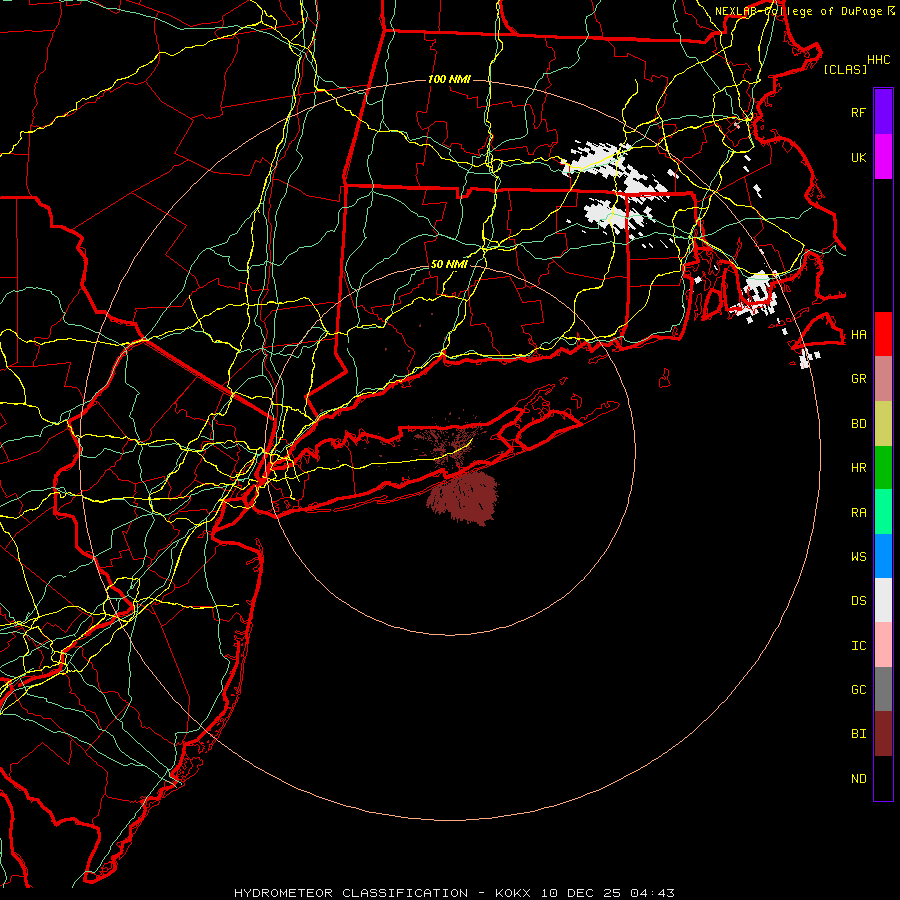Click the DS white legend swatch
This screenshot has width=900, height=900.
coord(883,600)
